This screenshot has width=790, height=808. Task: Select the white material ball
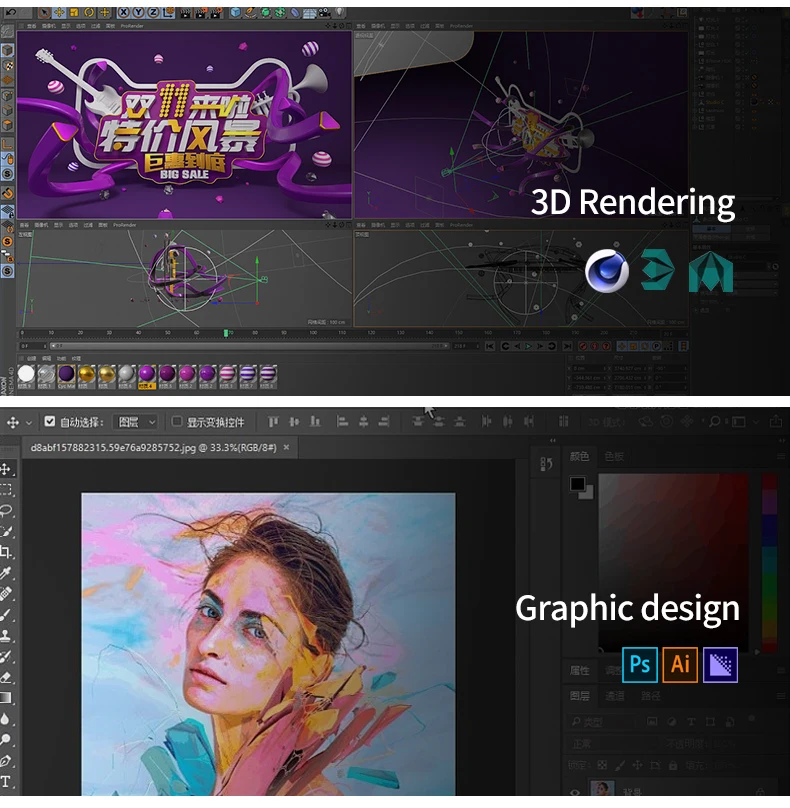(26, 375)
